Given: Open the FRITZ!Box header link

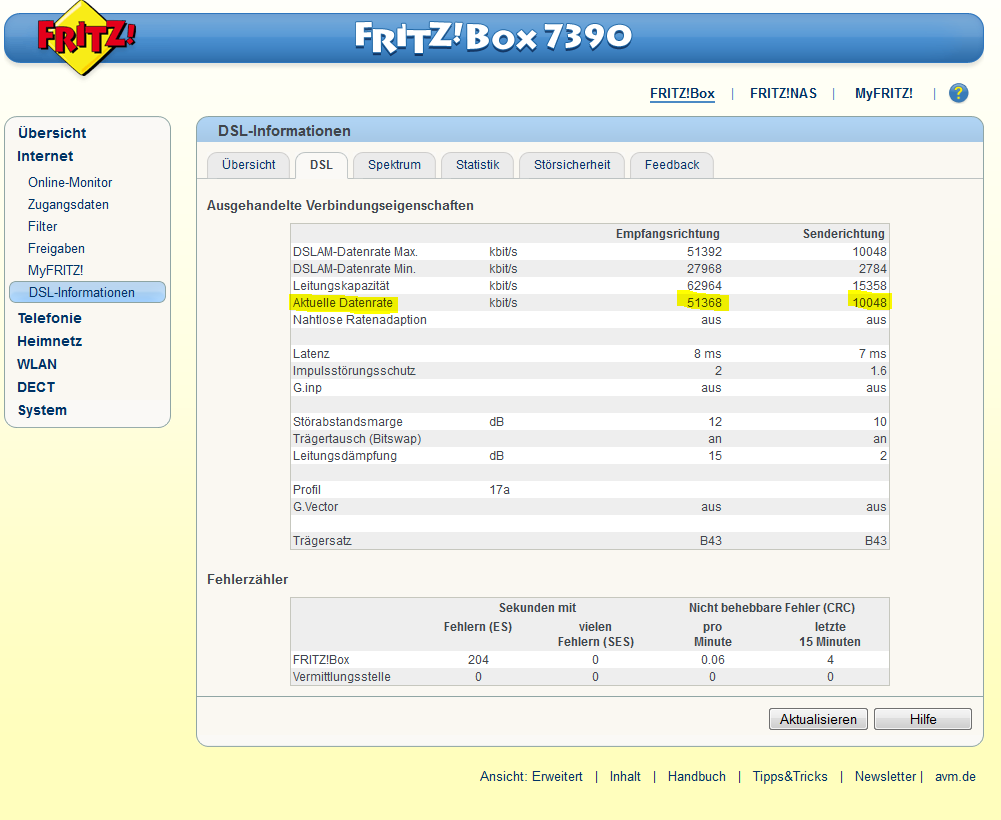Looking at the screenshot, I should pos(682,93).
